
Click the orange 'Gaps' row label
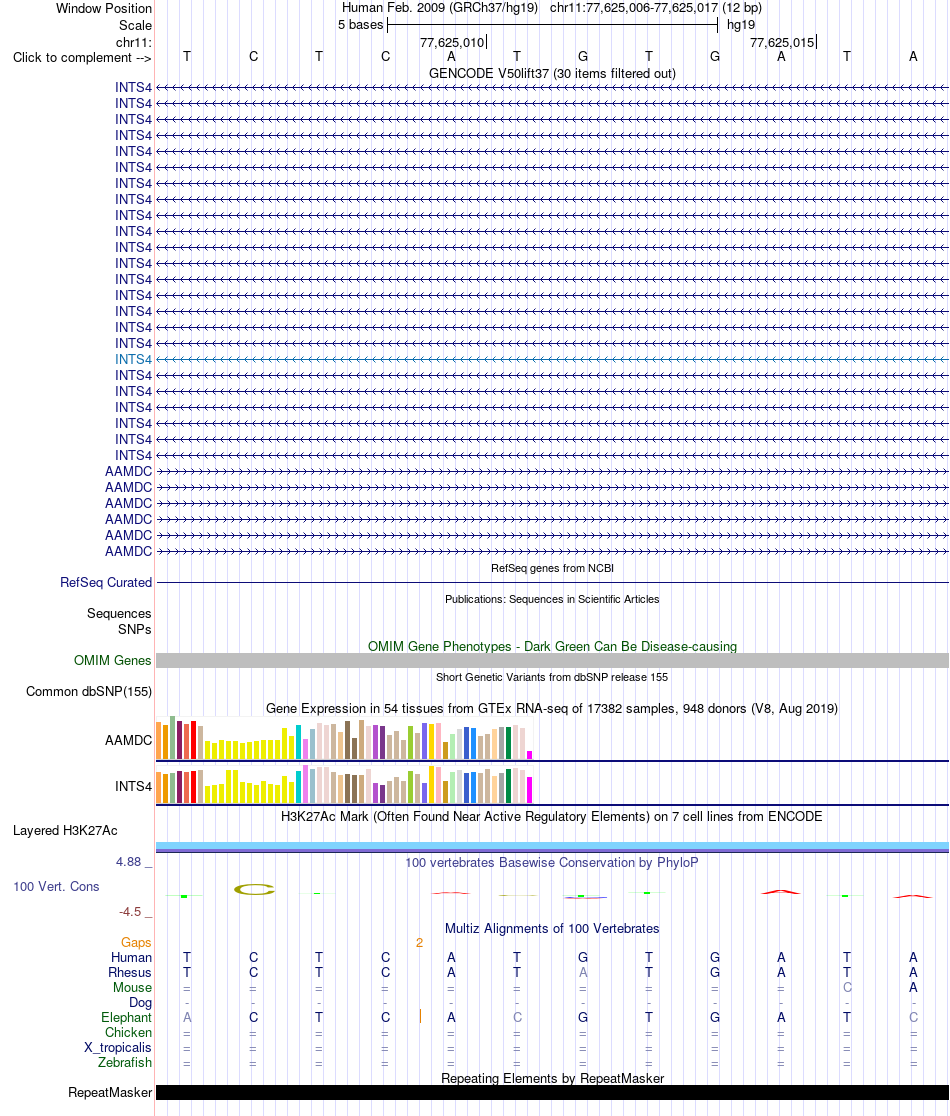(136, 942)
